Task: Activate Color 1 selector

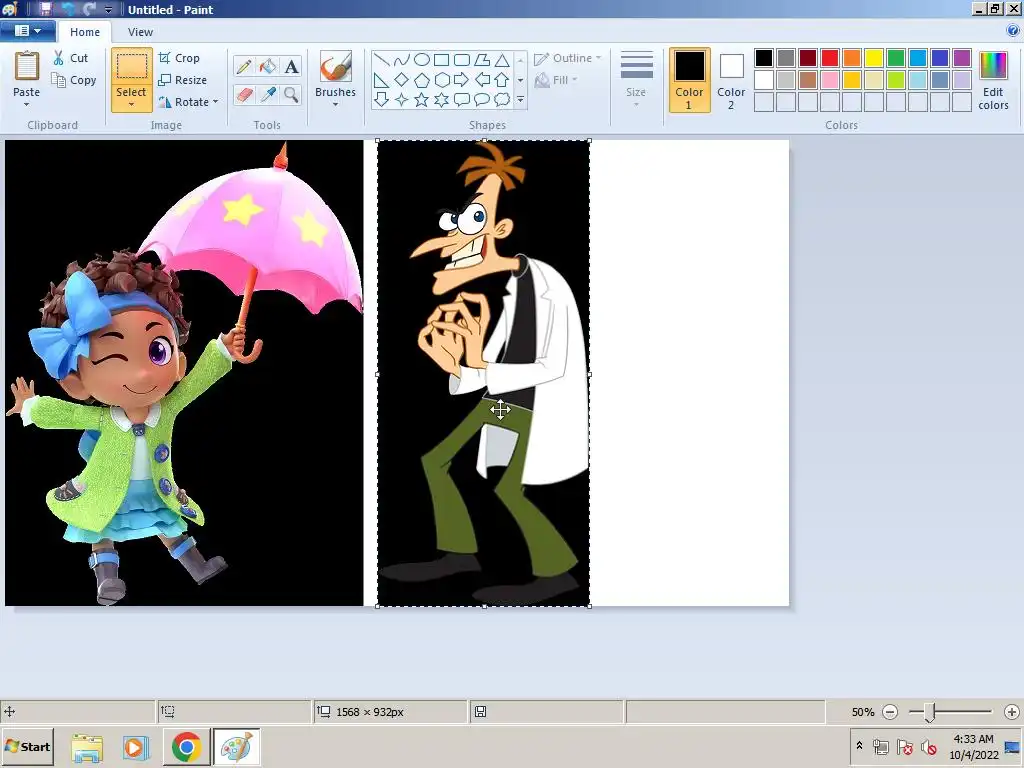Action: click(689, 80)
